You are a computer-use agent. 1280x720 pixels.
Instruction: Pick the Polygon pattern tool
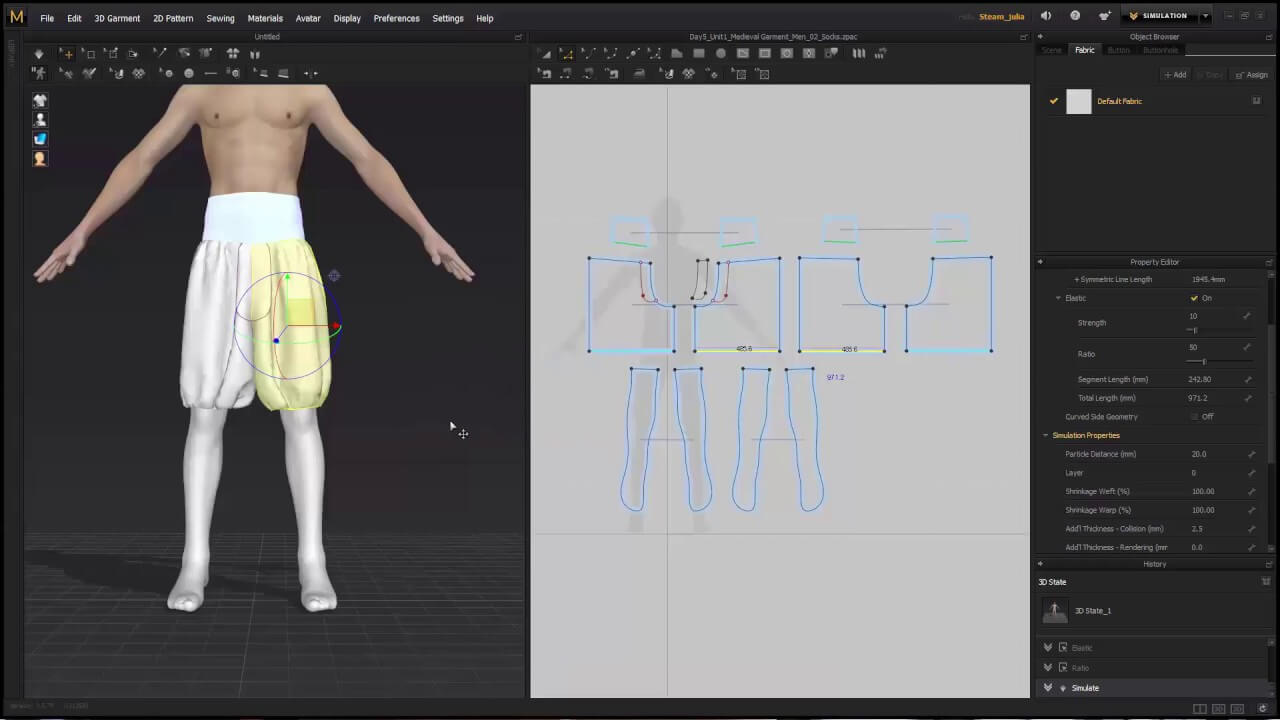pos(677,54)
